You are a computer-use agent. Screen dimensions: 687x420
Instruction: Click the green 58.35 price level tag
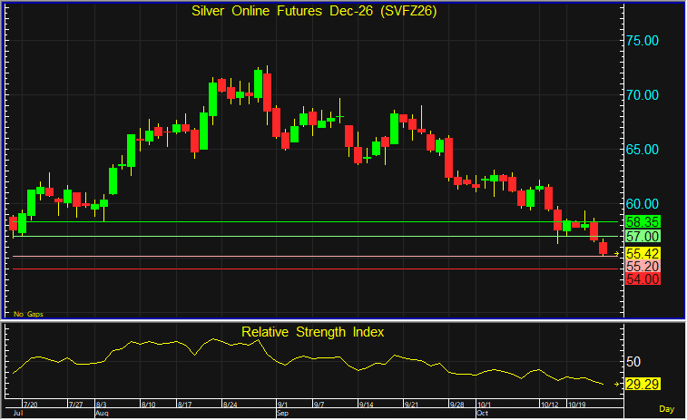[x=642, y=222]
